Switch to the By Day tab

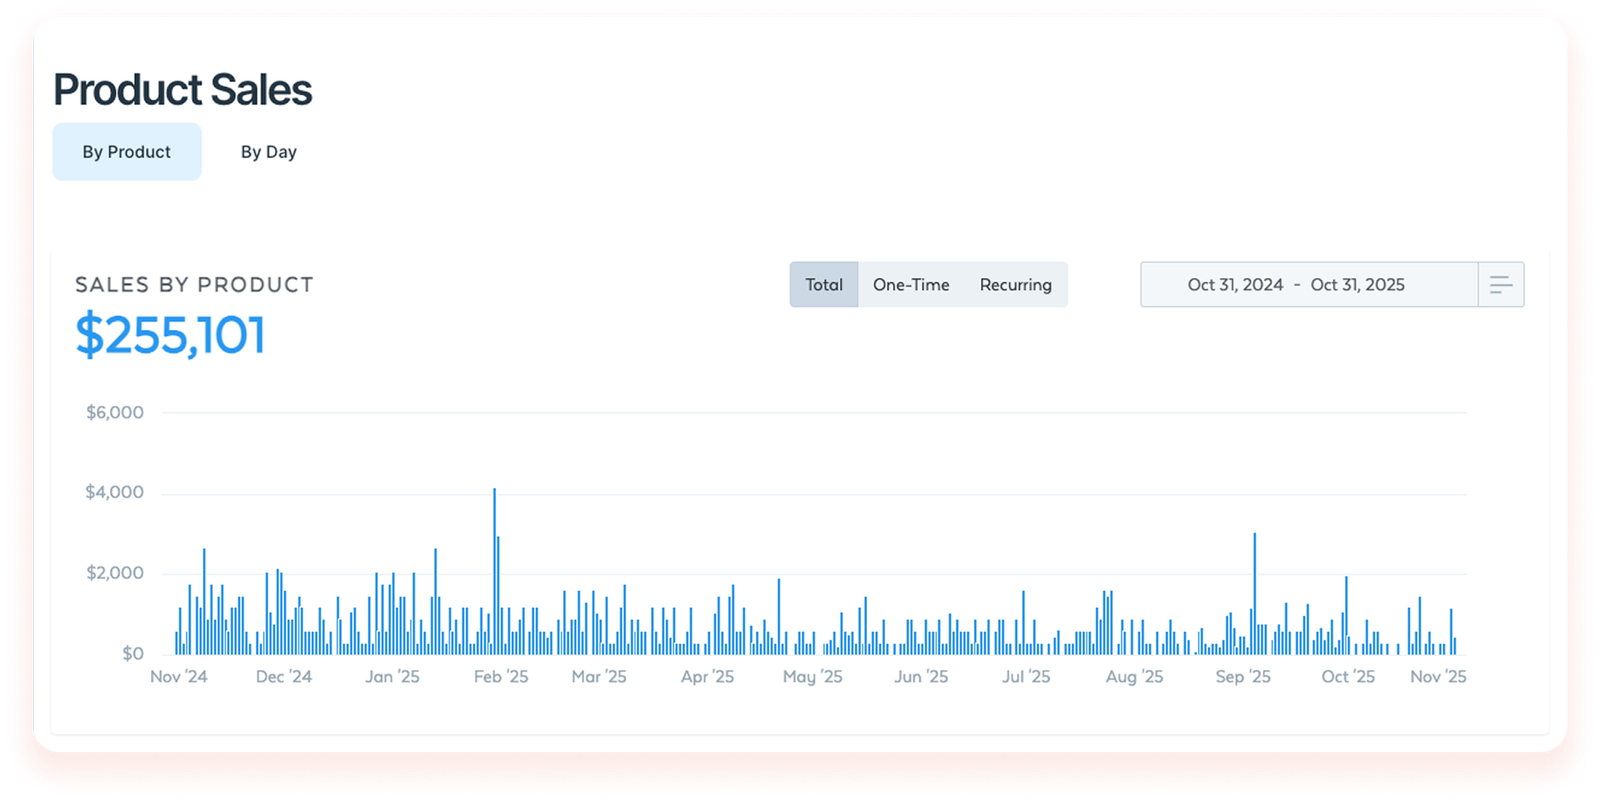(268, 152)
